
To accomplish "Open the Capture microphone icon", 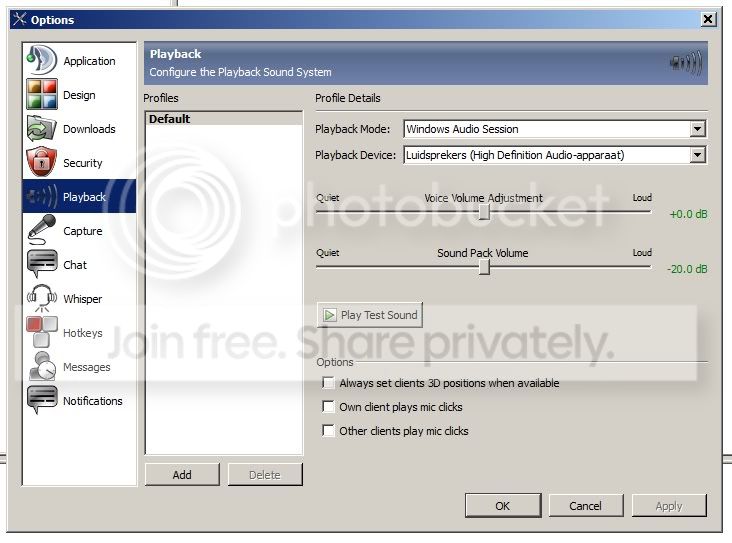I will point(42,230).
